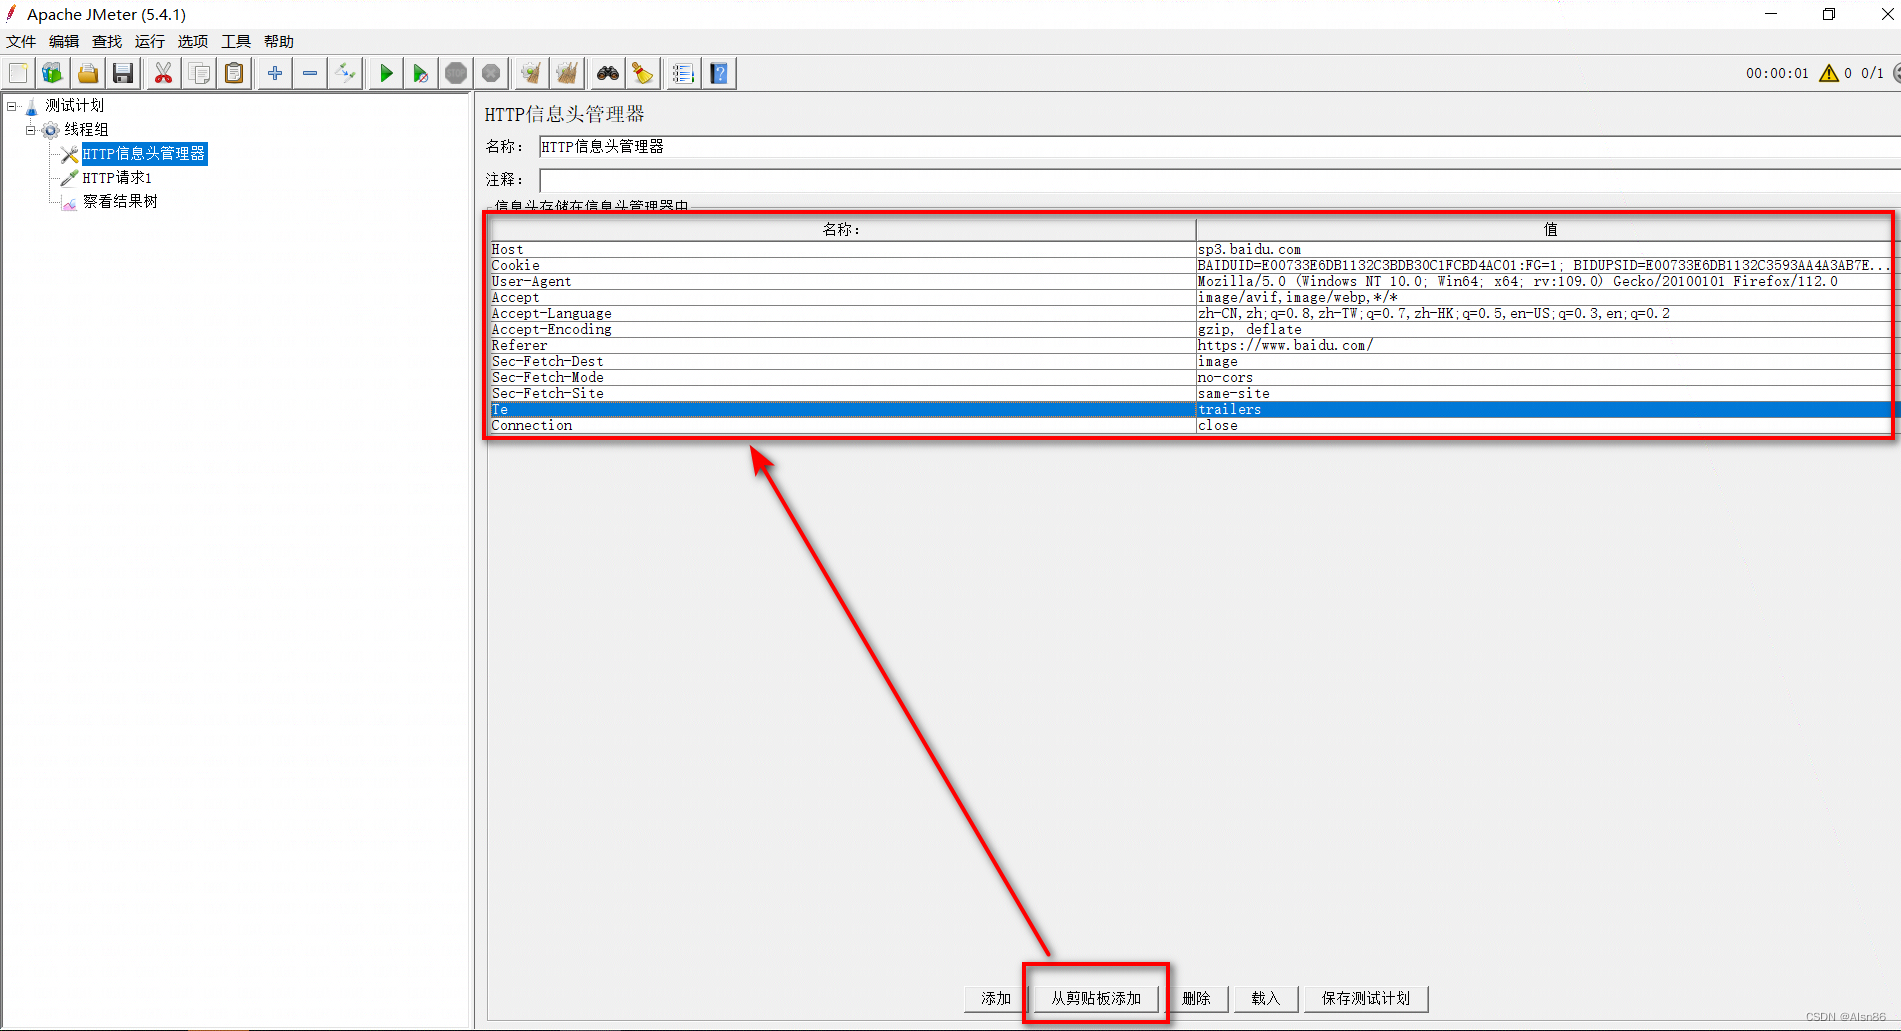Screen dimensions: 1901x1031
Task: Start the test with green play icon
Action: (385, 73)
